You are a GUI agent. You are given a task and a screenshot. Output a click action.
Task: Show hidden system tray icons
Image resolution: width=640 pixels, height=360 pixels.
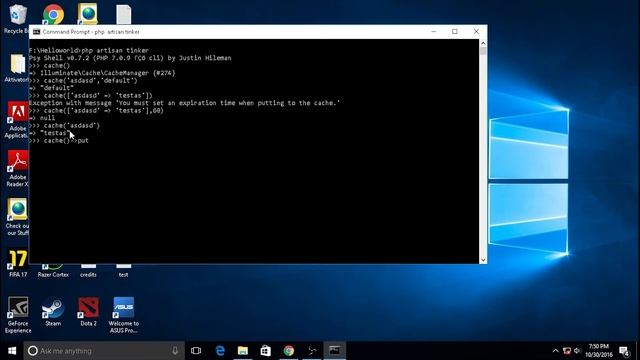click(556, 351)
